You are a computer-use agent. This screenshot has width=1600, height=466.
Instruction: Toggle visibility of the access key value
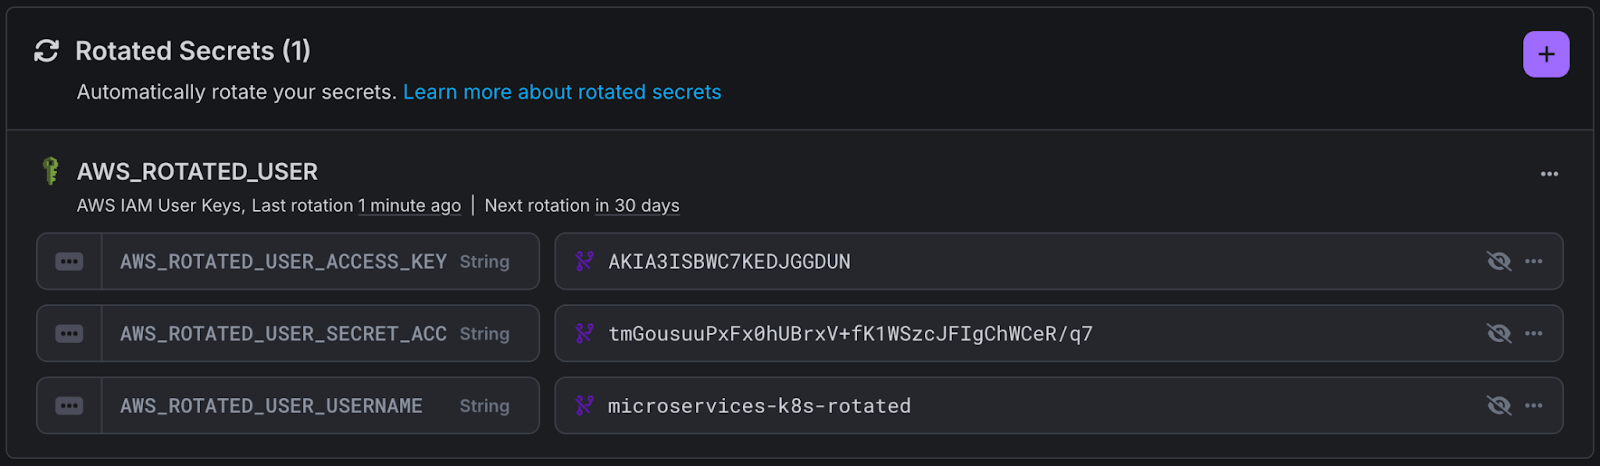click(x=1498, y=262)
